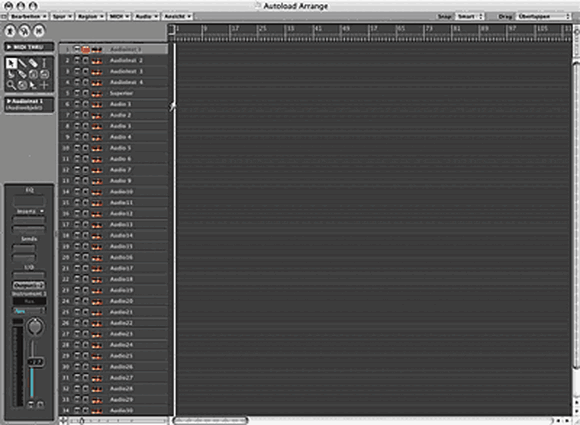Mute track 1

(x=77, y=49)
